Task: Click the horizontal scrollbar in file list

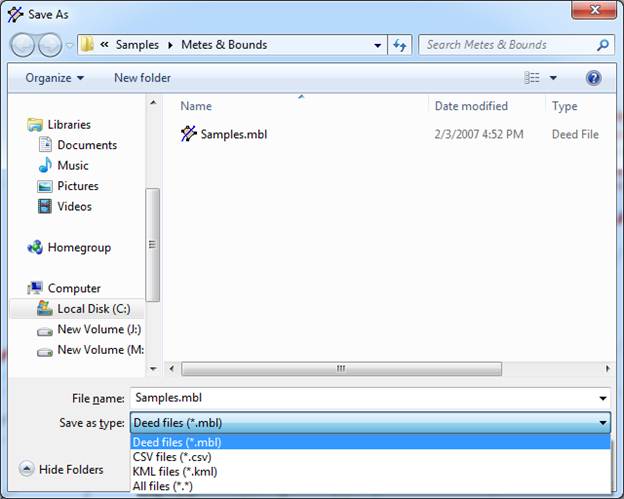Action: click(340, 368)
